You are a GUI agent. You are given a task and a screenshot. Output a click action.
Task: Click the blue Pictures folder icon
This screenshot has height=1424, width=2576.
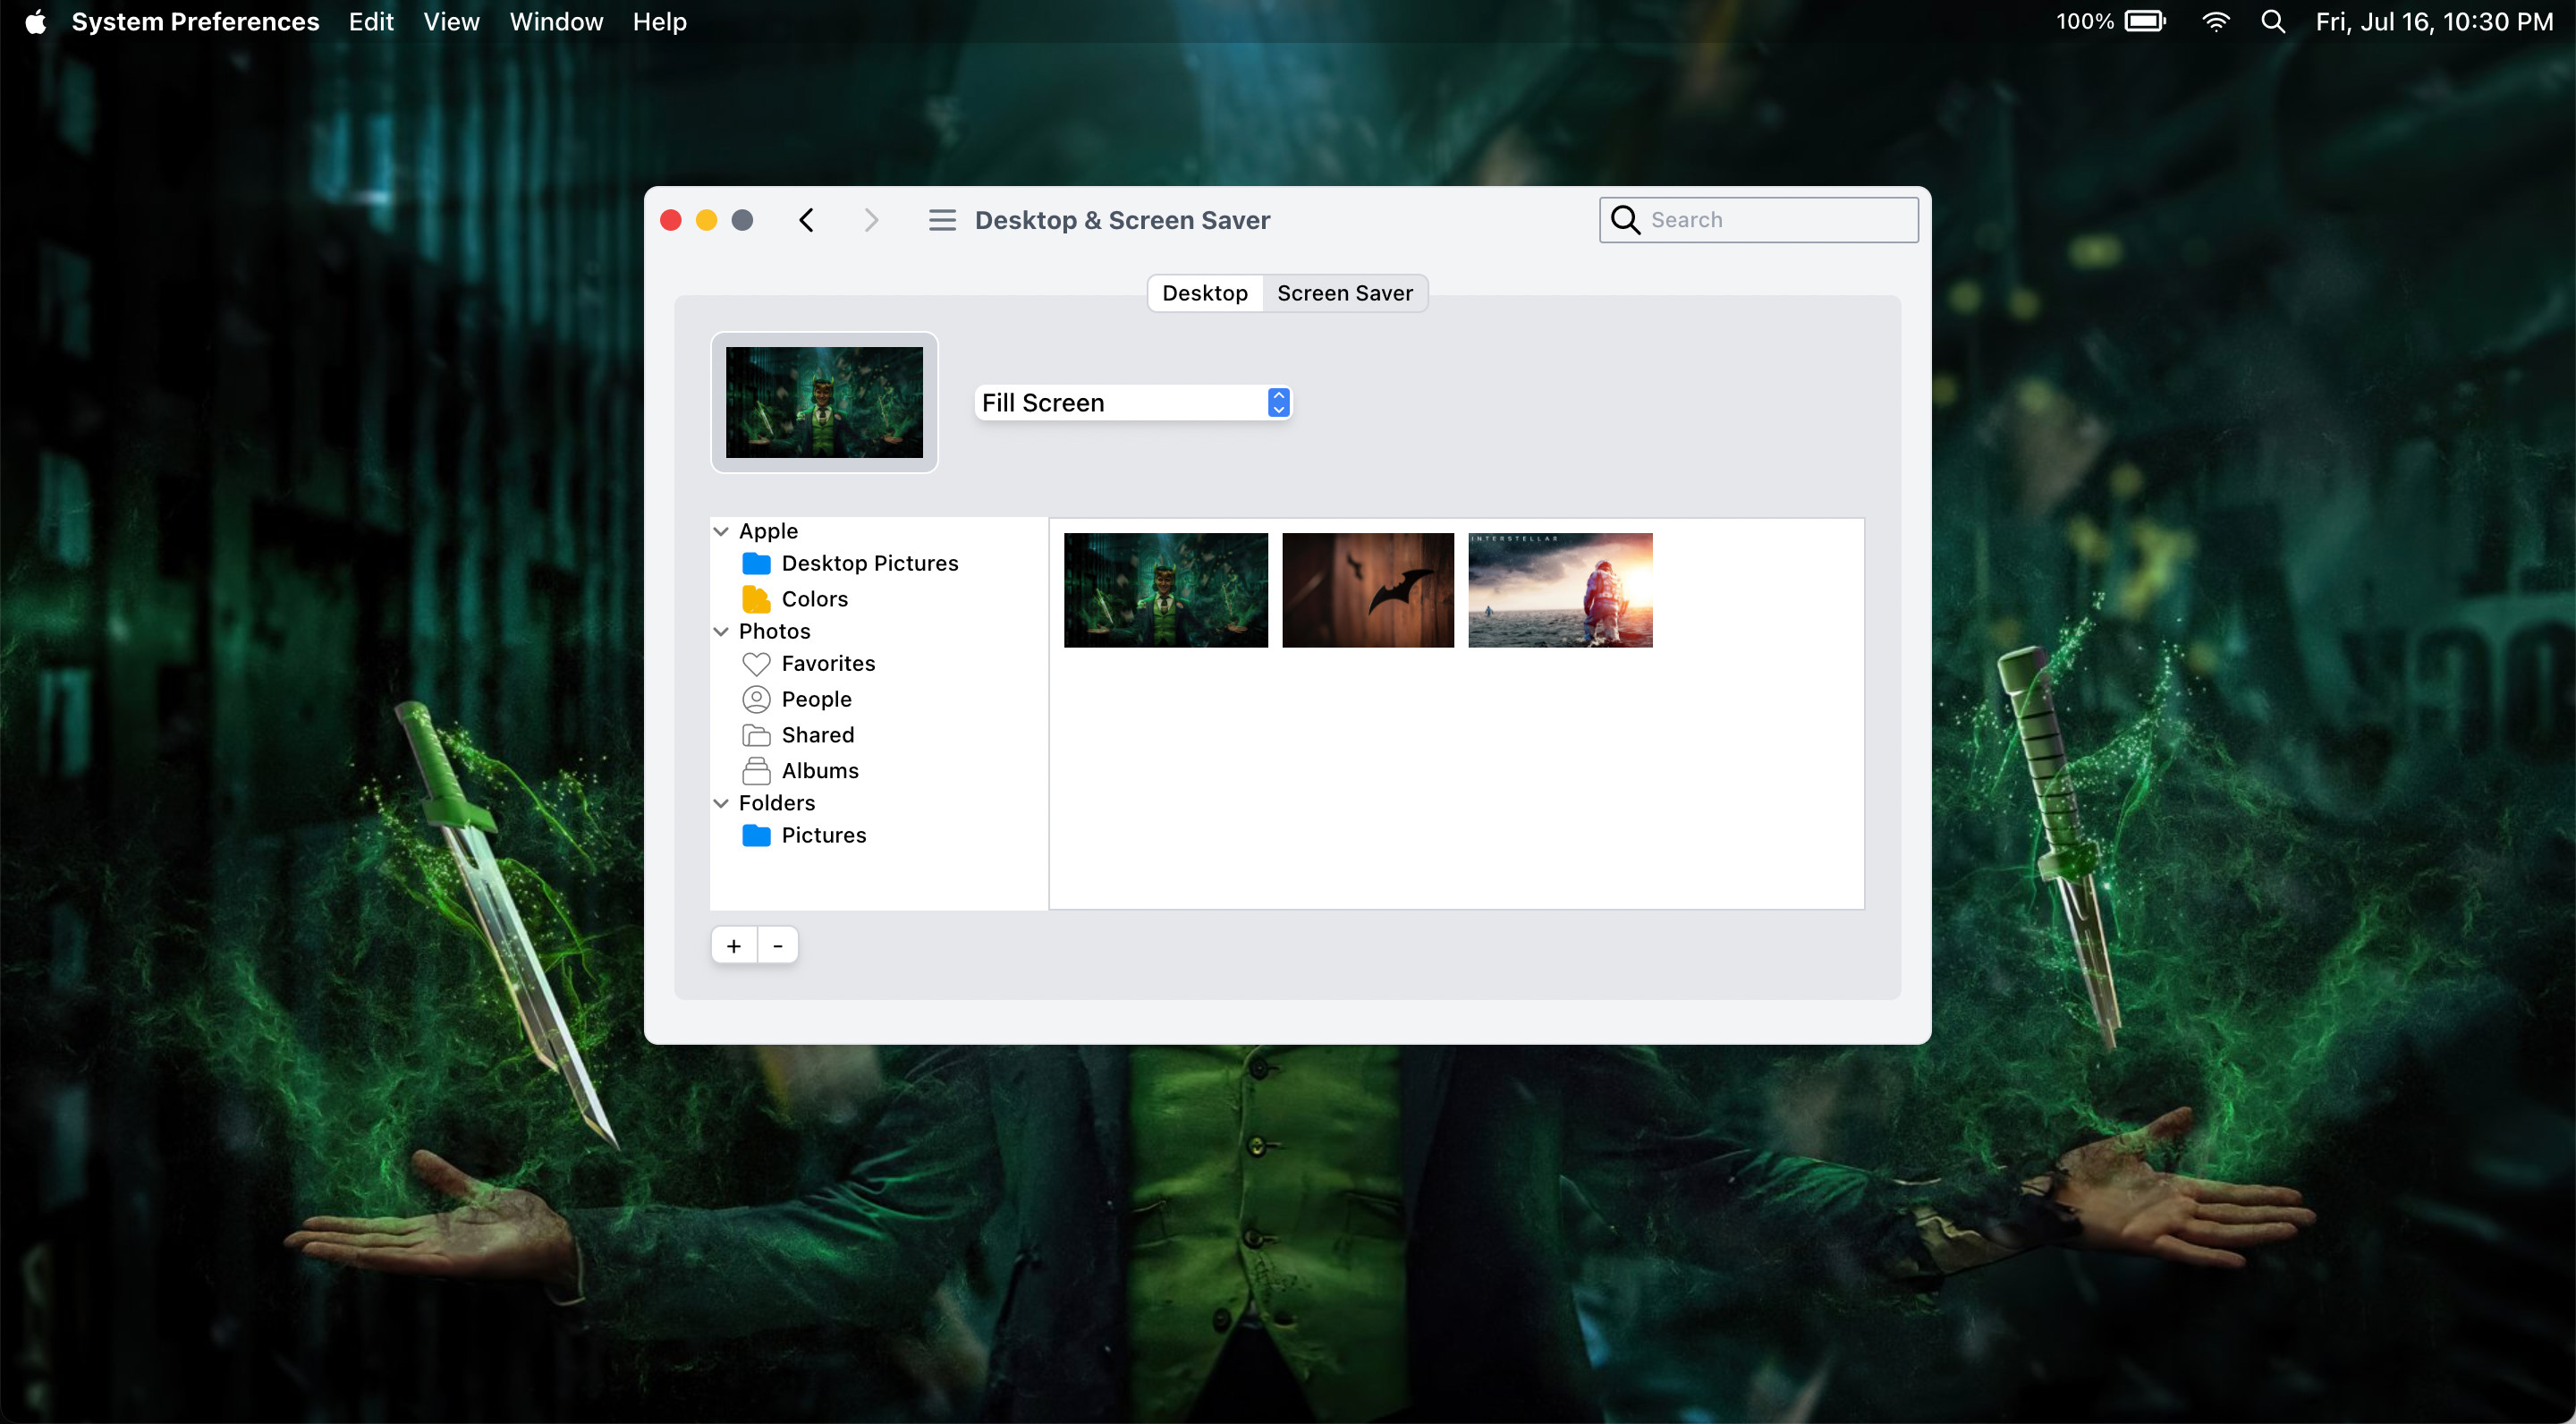[756, 835]
